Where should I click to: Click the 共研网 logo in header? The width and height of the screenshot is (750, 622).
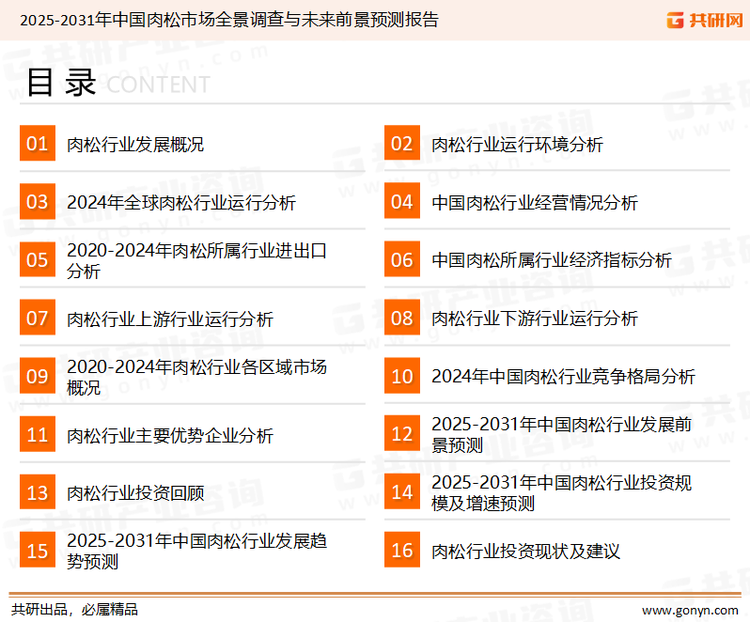coord(705,20)
